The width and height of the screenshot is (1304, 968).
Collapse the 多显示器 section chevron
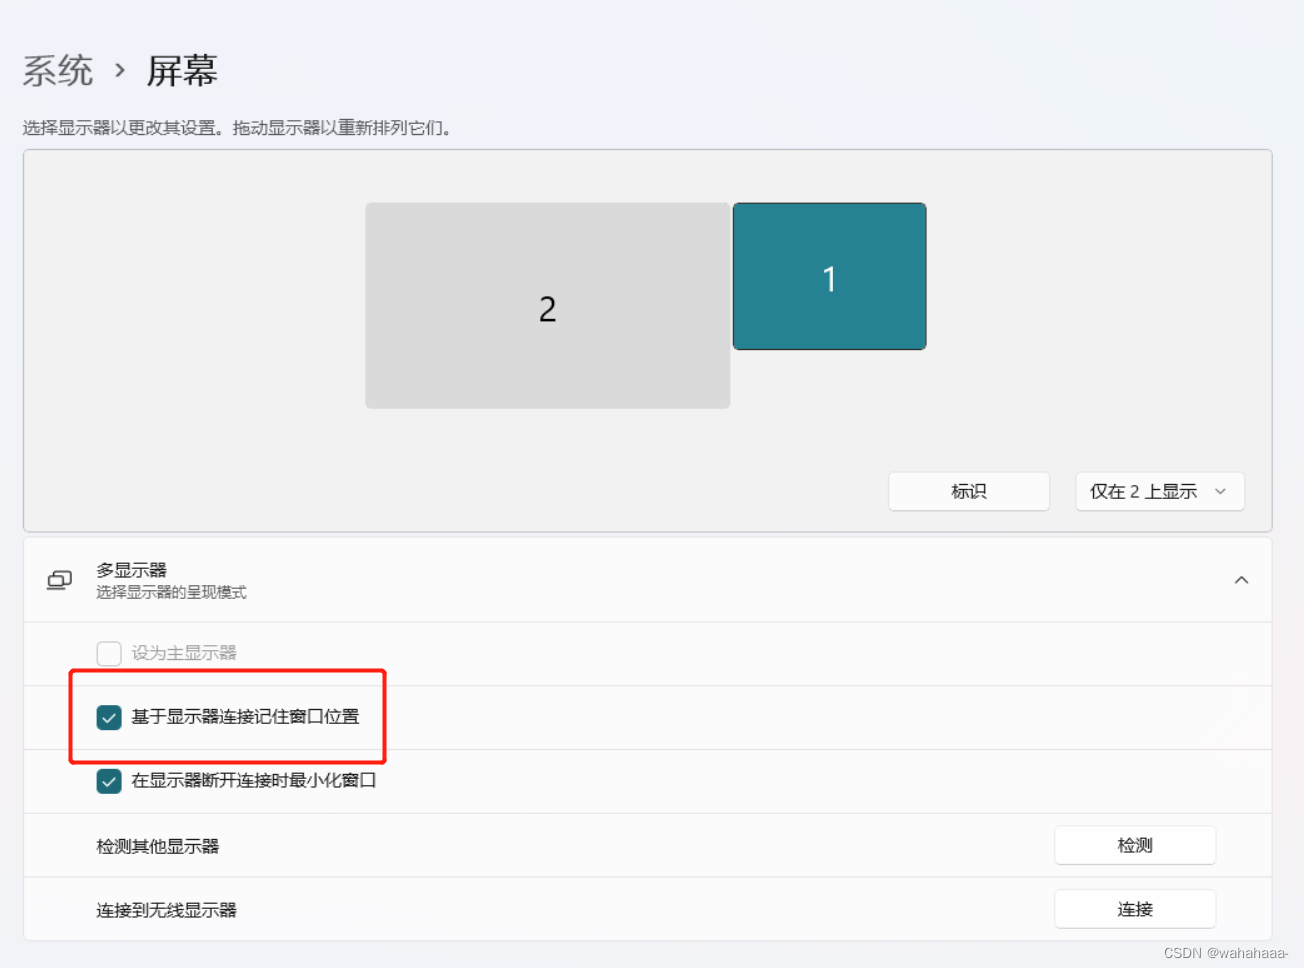[1241, 580]
